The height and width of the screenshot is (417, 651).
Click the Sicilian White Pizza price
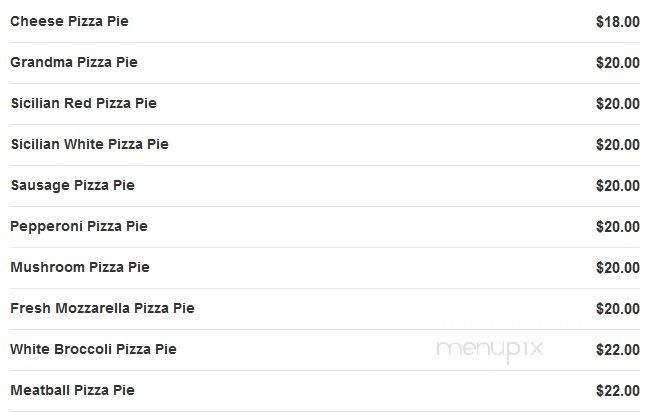tap(617, 145)
